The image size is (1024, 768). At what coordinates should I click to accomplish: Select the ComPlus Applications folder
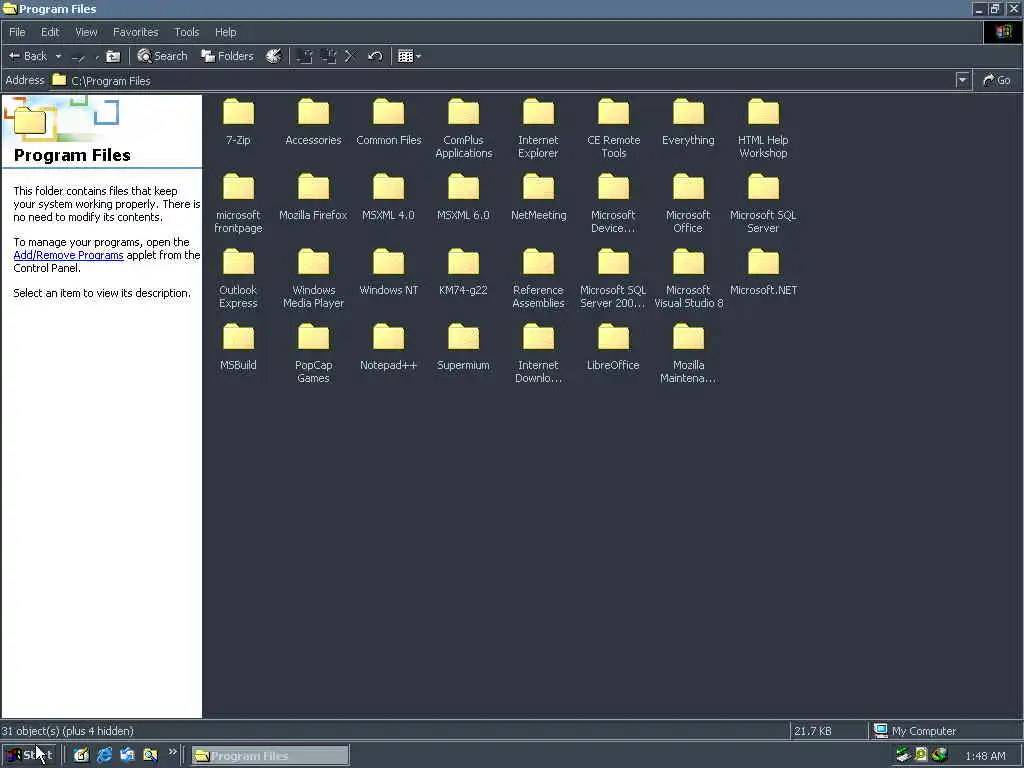[x=464, y=127]
